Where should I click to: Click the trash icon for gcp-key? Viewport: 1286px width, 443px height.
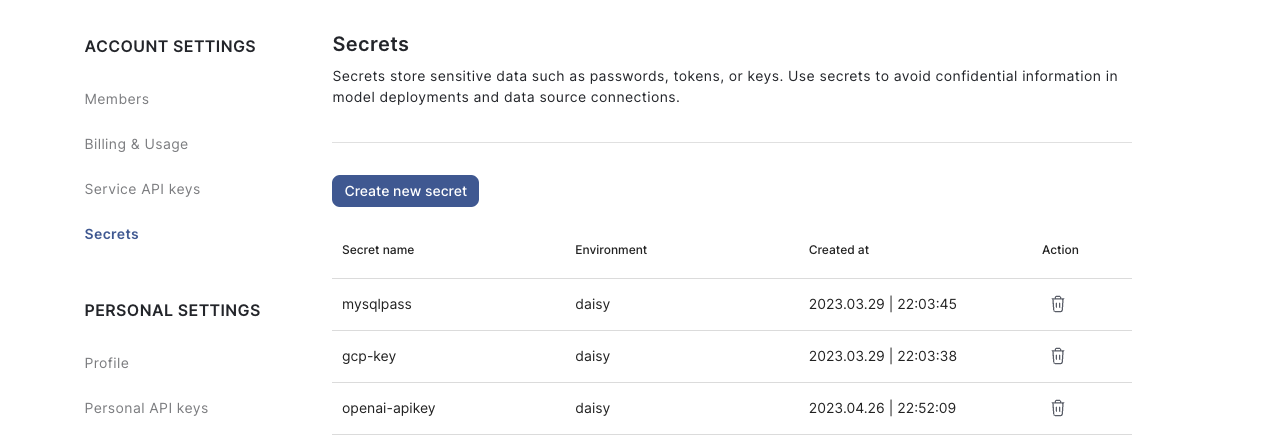1058,356
